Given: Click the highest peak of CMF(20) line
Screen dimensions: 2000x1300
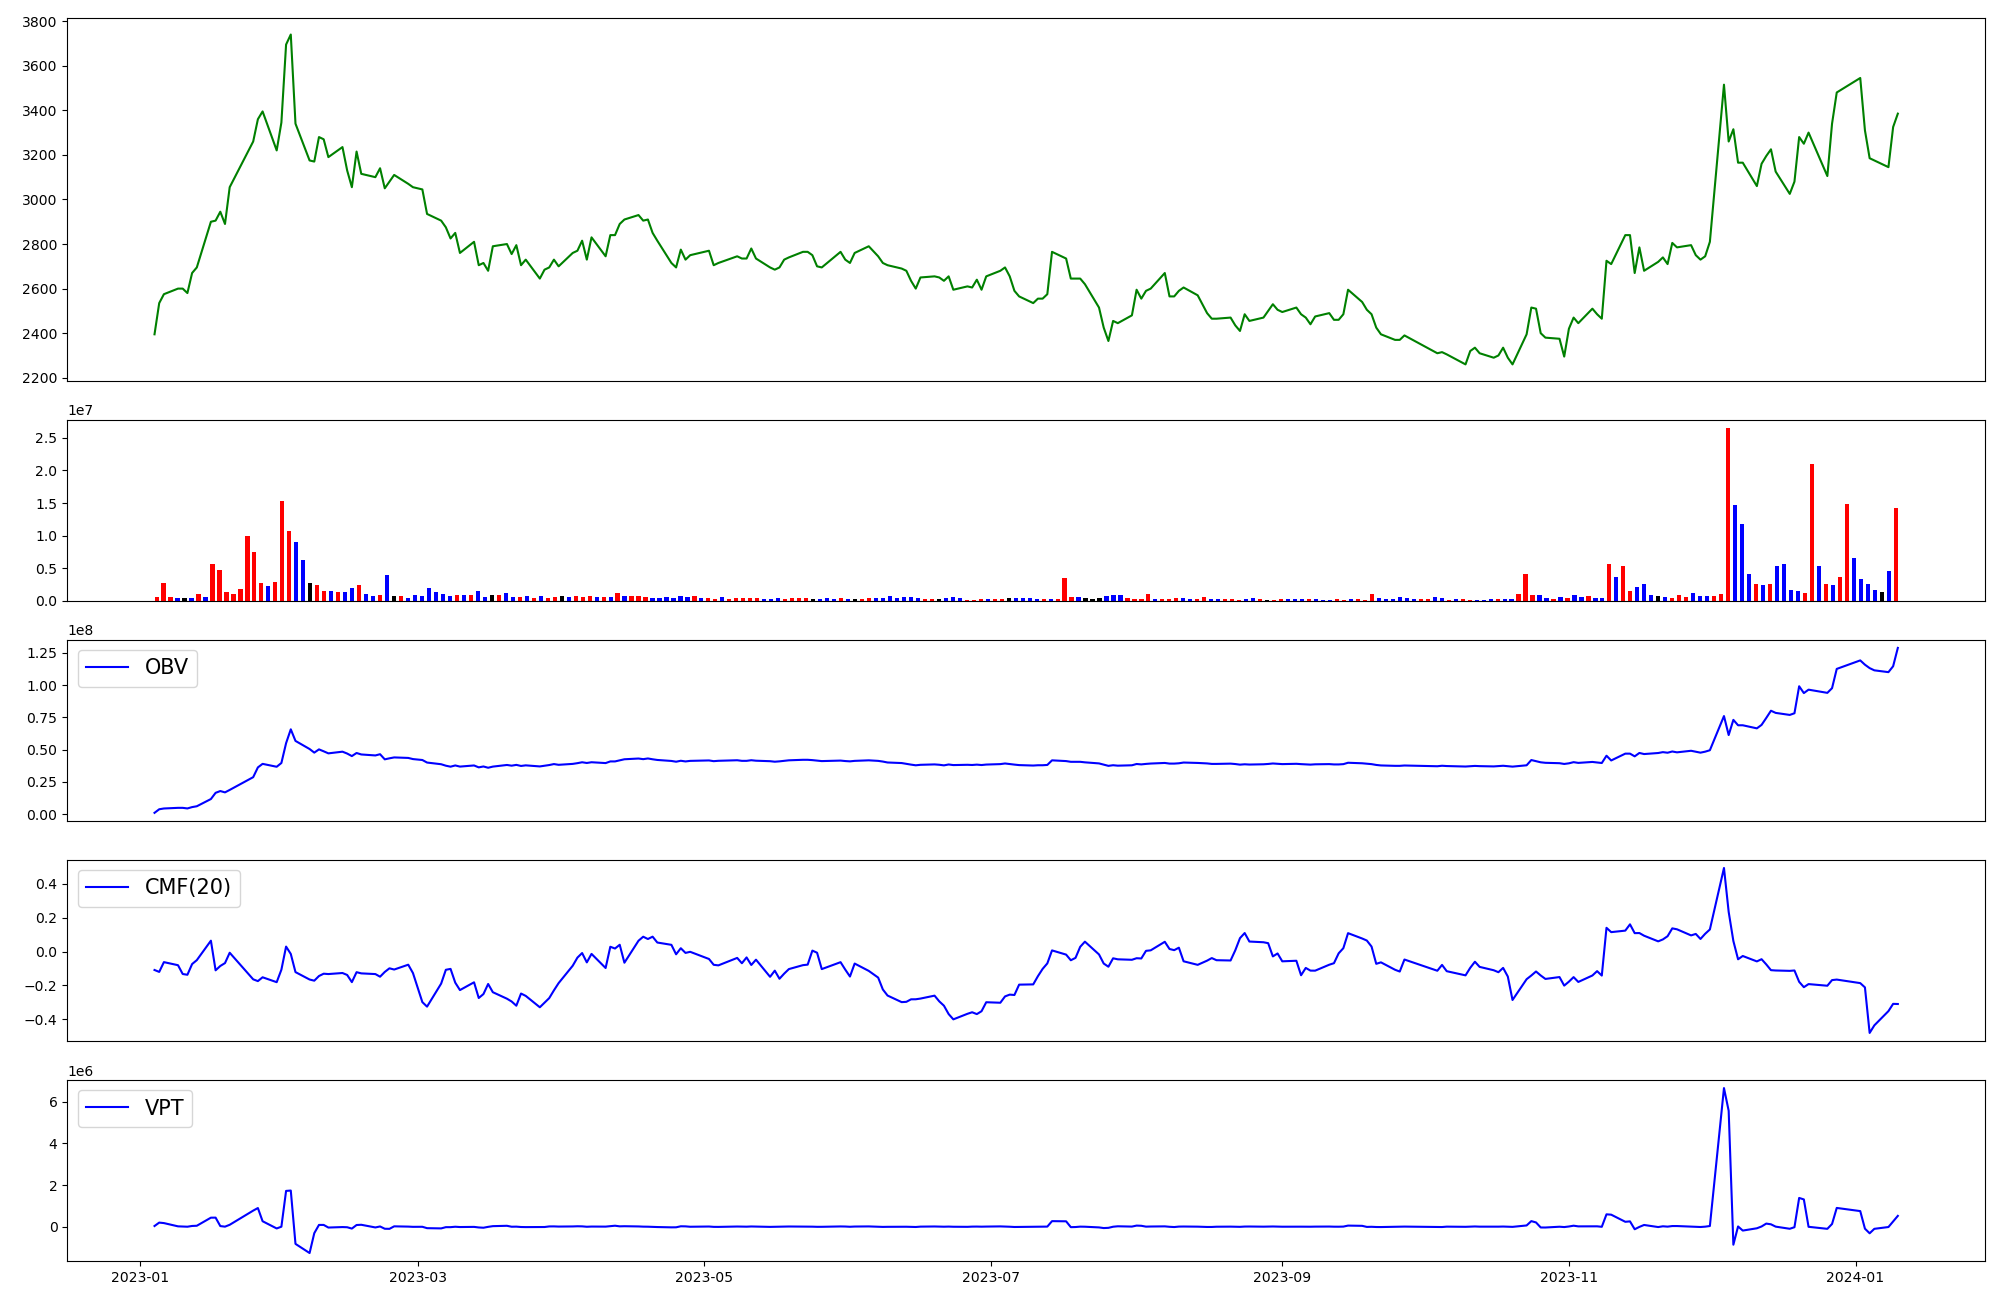Looking at the screenshot, I should 1724,869.
